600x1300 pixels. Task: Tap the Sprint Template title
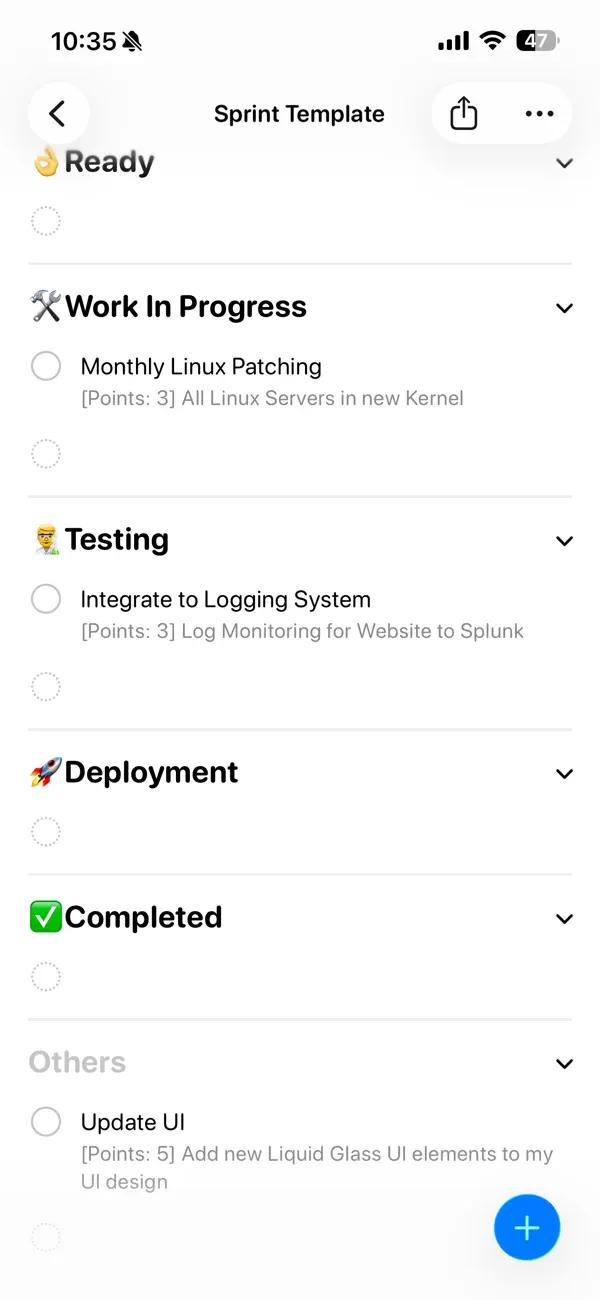click(x=299, y=113)
